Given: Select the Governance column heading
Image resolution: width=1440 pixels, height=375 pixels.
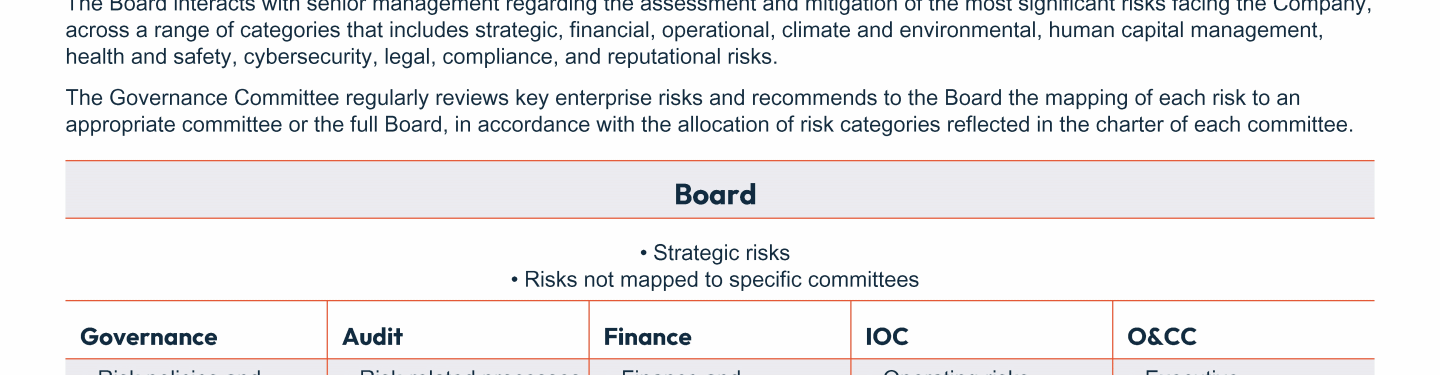Looking at the screenshot, I should 149,337.
